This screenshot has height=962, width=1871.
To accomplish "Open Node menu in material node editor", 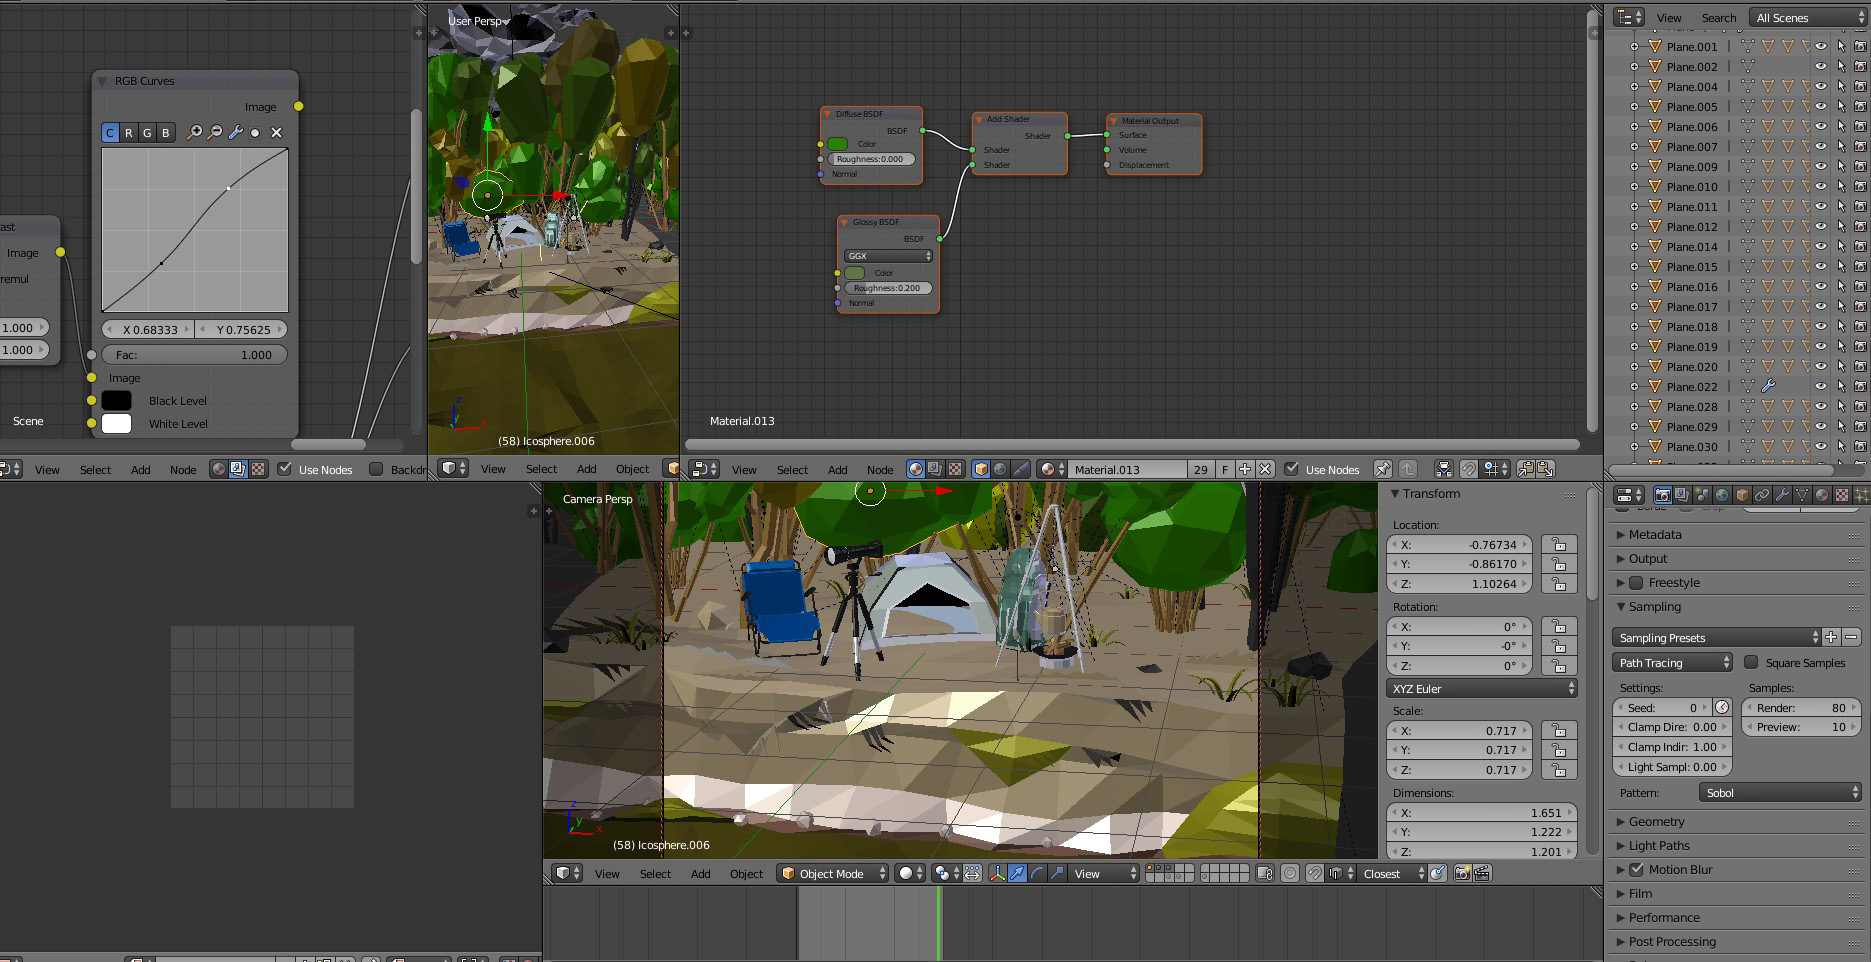I will tap(880, 469).
